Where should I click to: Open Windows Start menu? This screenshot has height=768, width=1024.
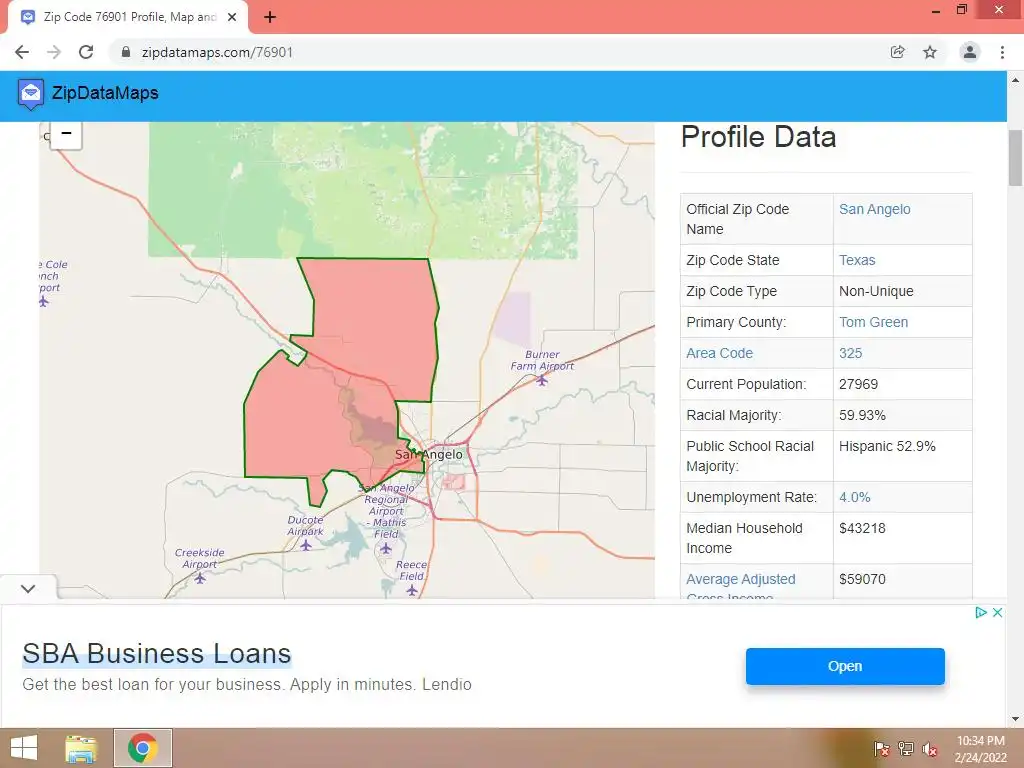24,748
